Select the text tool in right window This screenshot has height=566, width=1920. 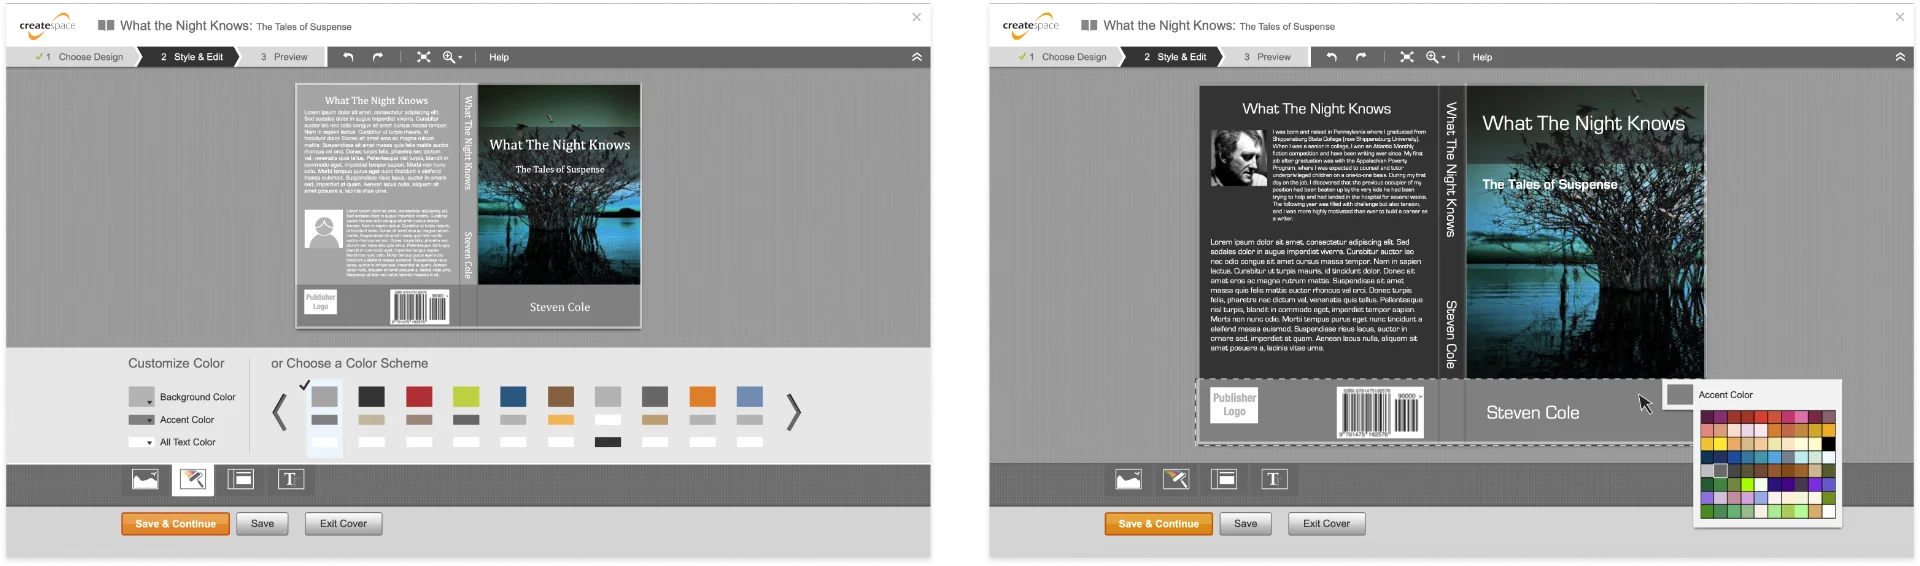1273,480
